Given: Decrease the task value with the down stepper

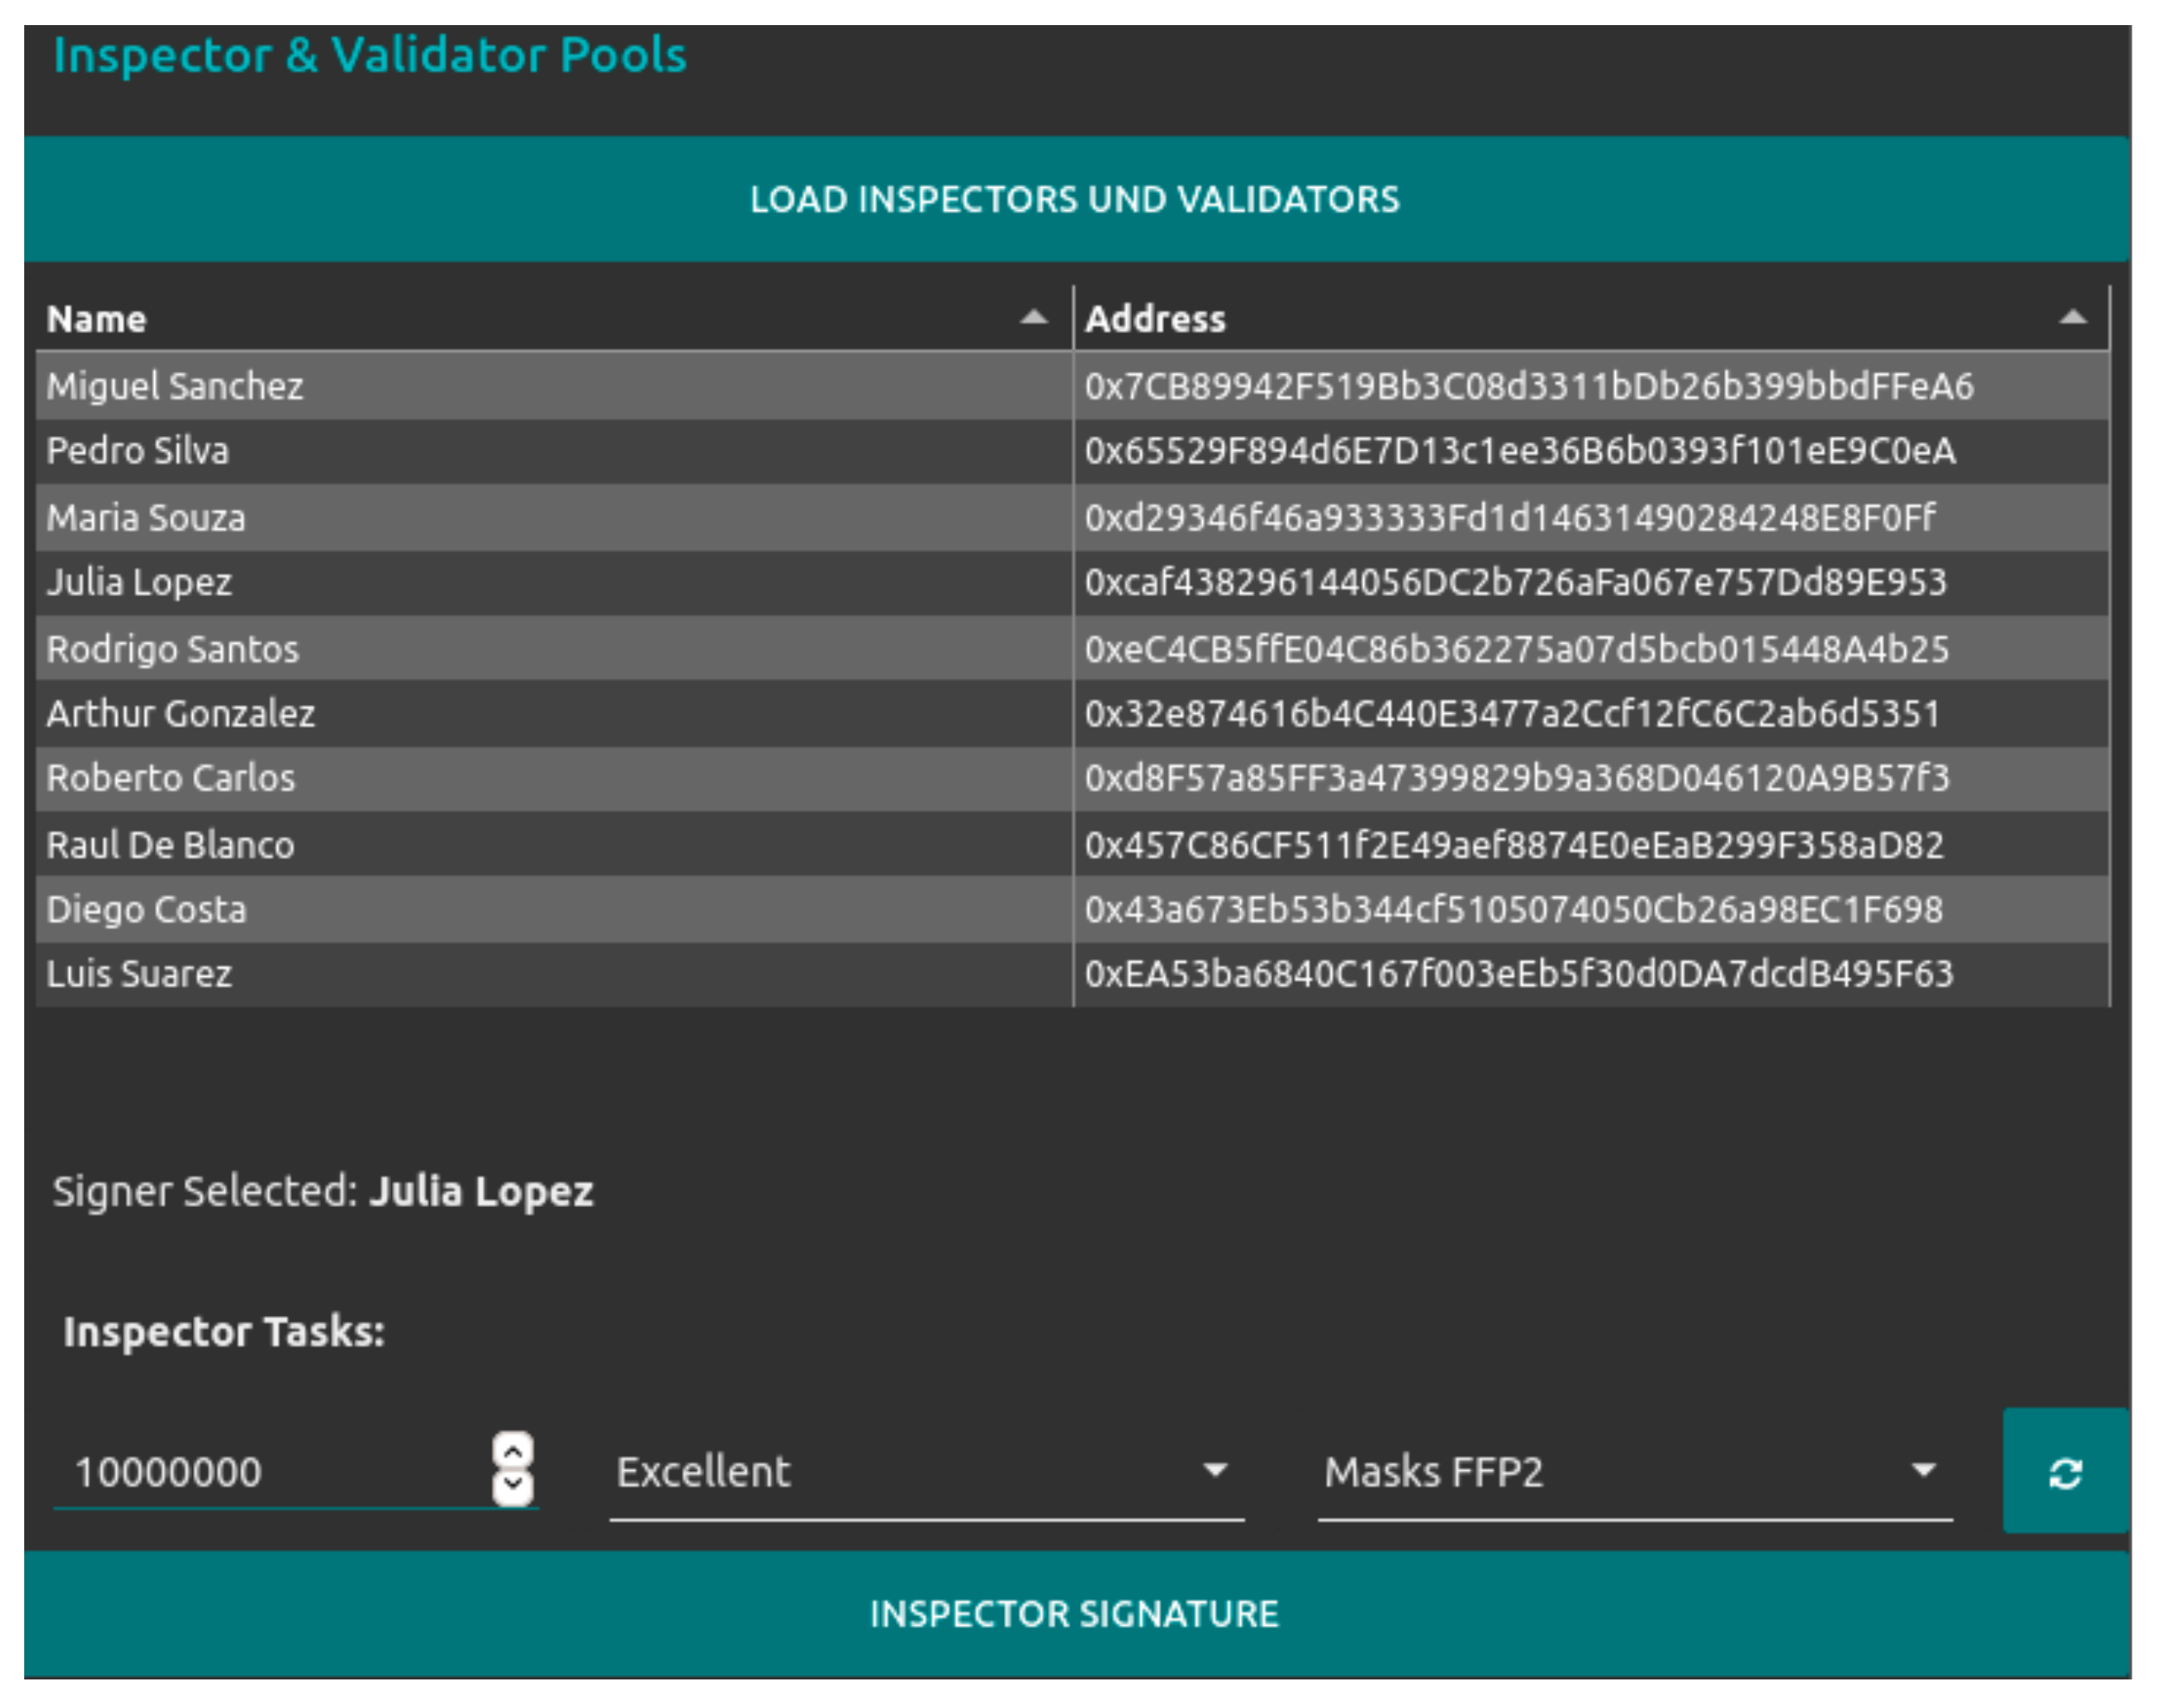Looking at the screenshot, I should (513, 1486).
